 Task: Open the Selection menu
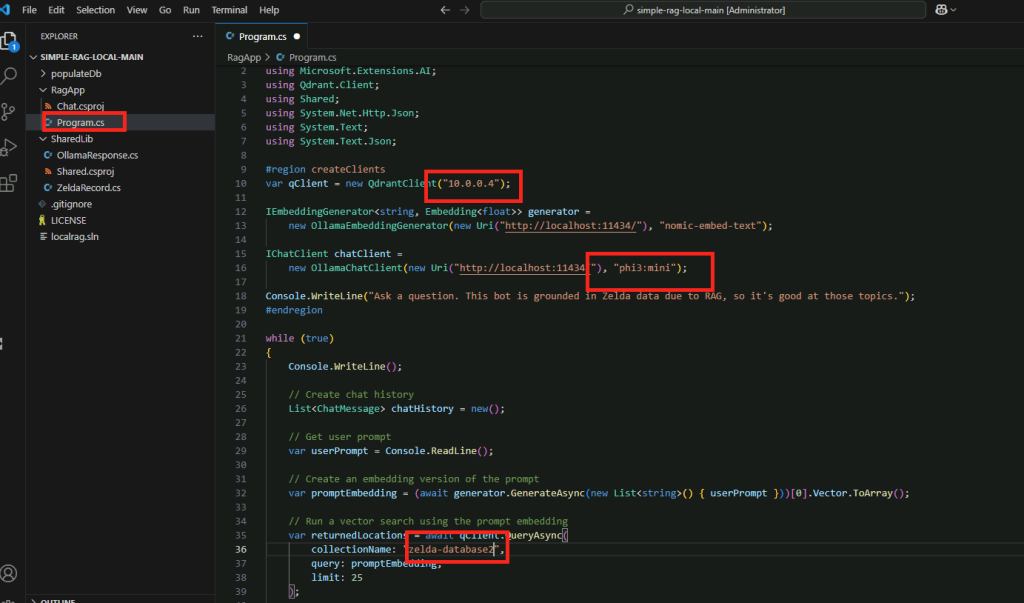pos(95,10)
